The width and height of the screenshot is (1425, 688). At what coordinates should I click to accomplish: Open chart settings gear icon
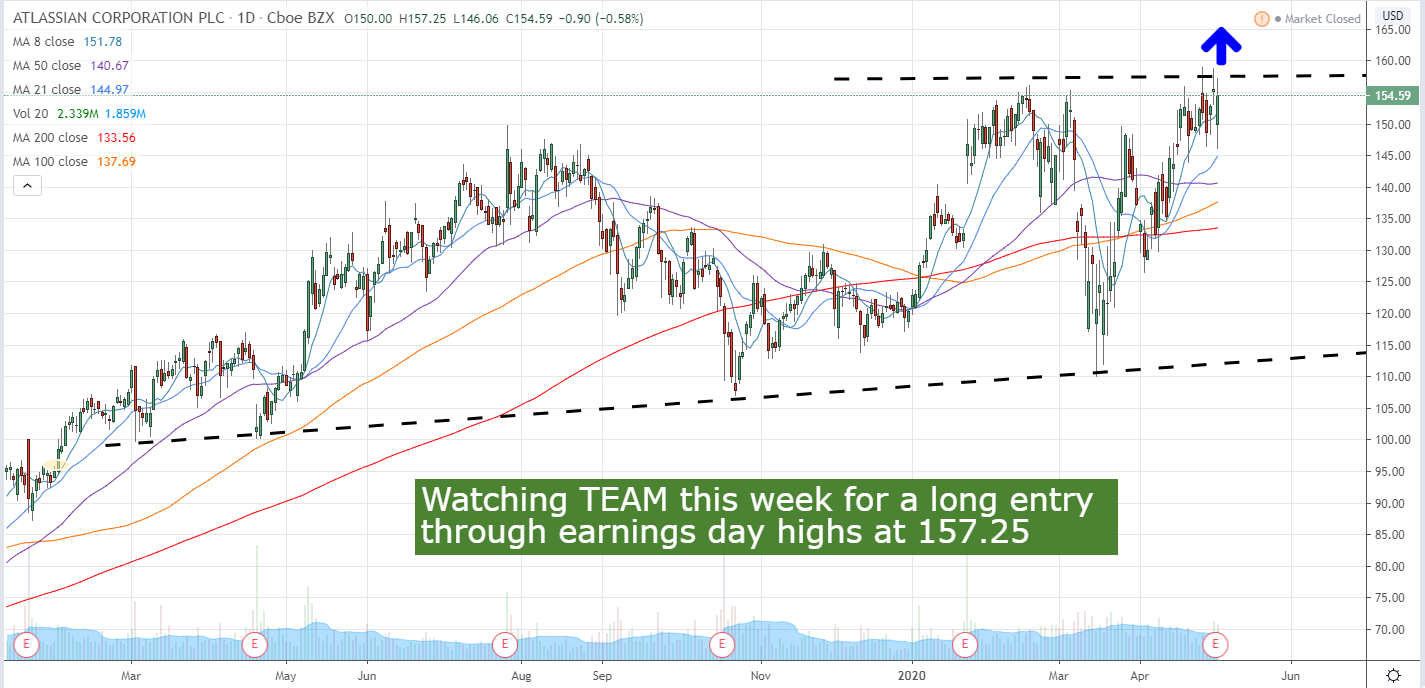click(1394, 675)
